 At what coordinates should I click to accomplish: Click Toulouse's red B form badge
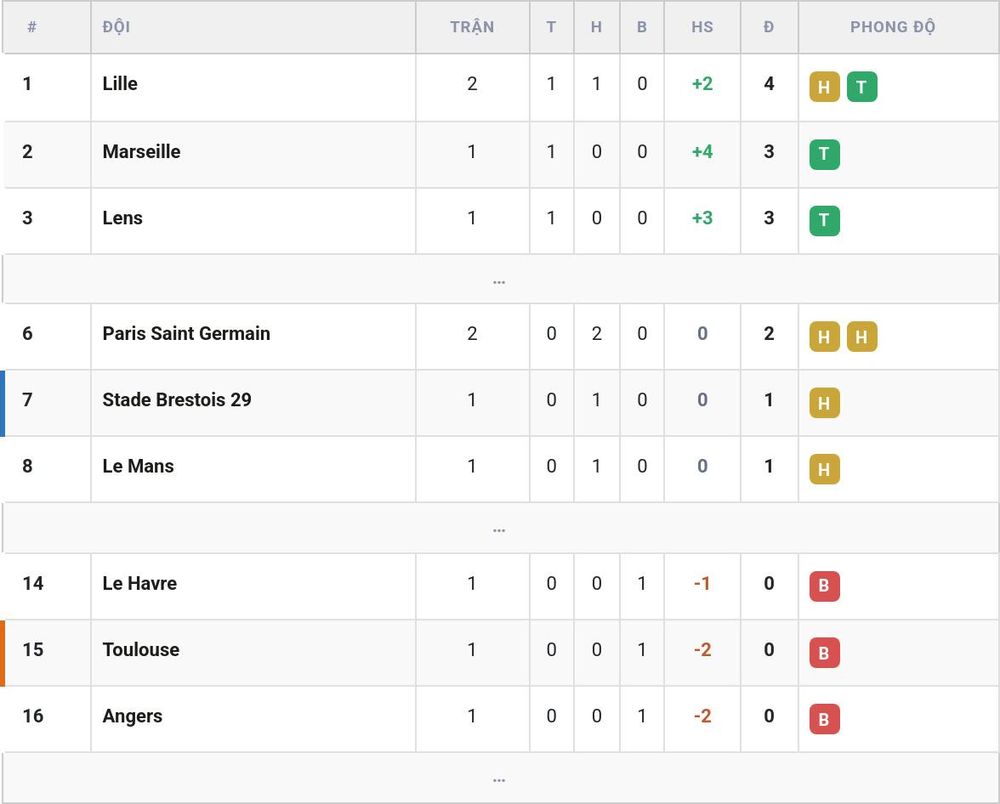tap(824, 653)
